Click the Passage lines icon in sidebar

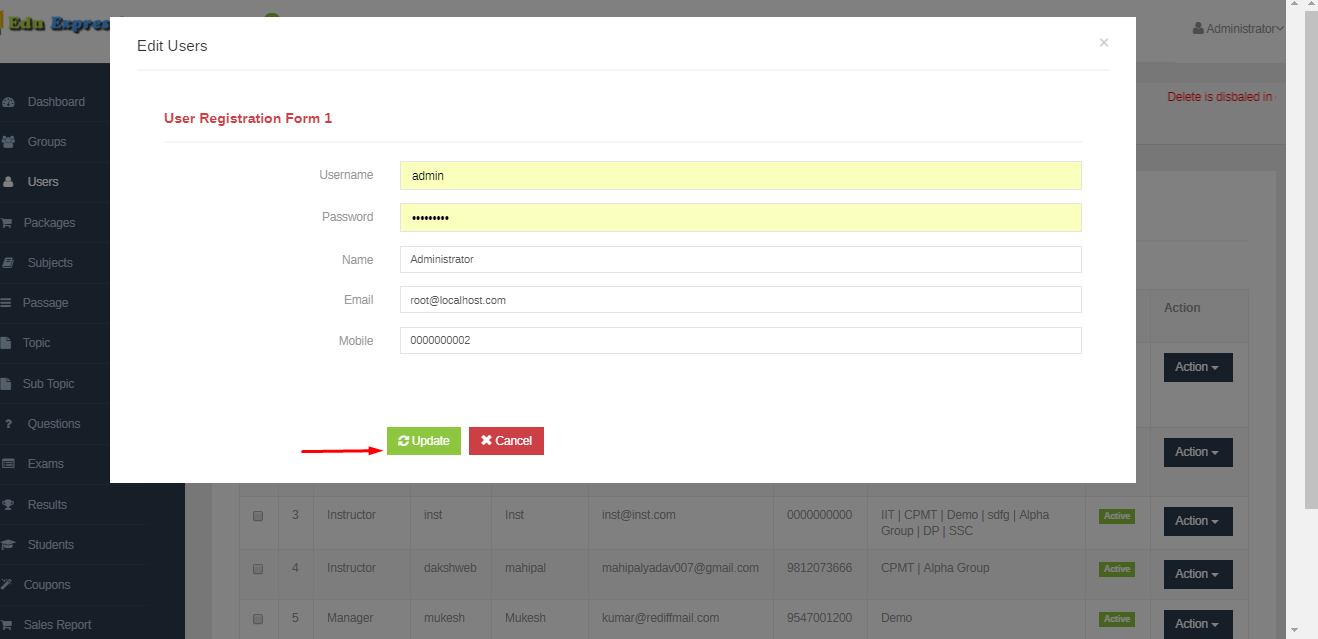tap(6, 303)
